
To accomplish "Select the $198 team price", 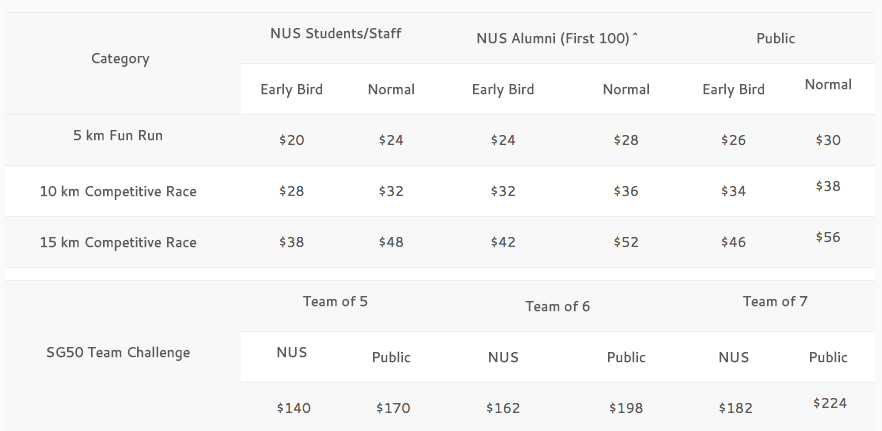I will [626, 408].
